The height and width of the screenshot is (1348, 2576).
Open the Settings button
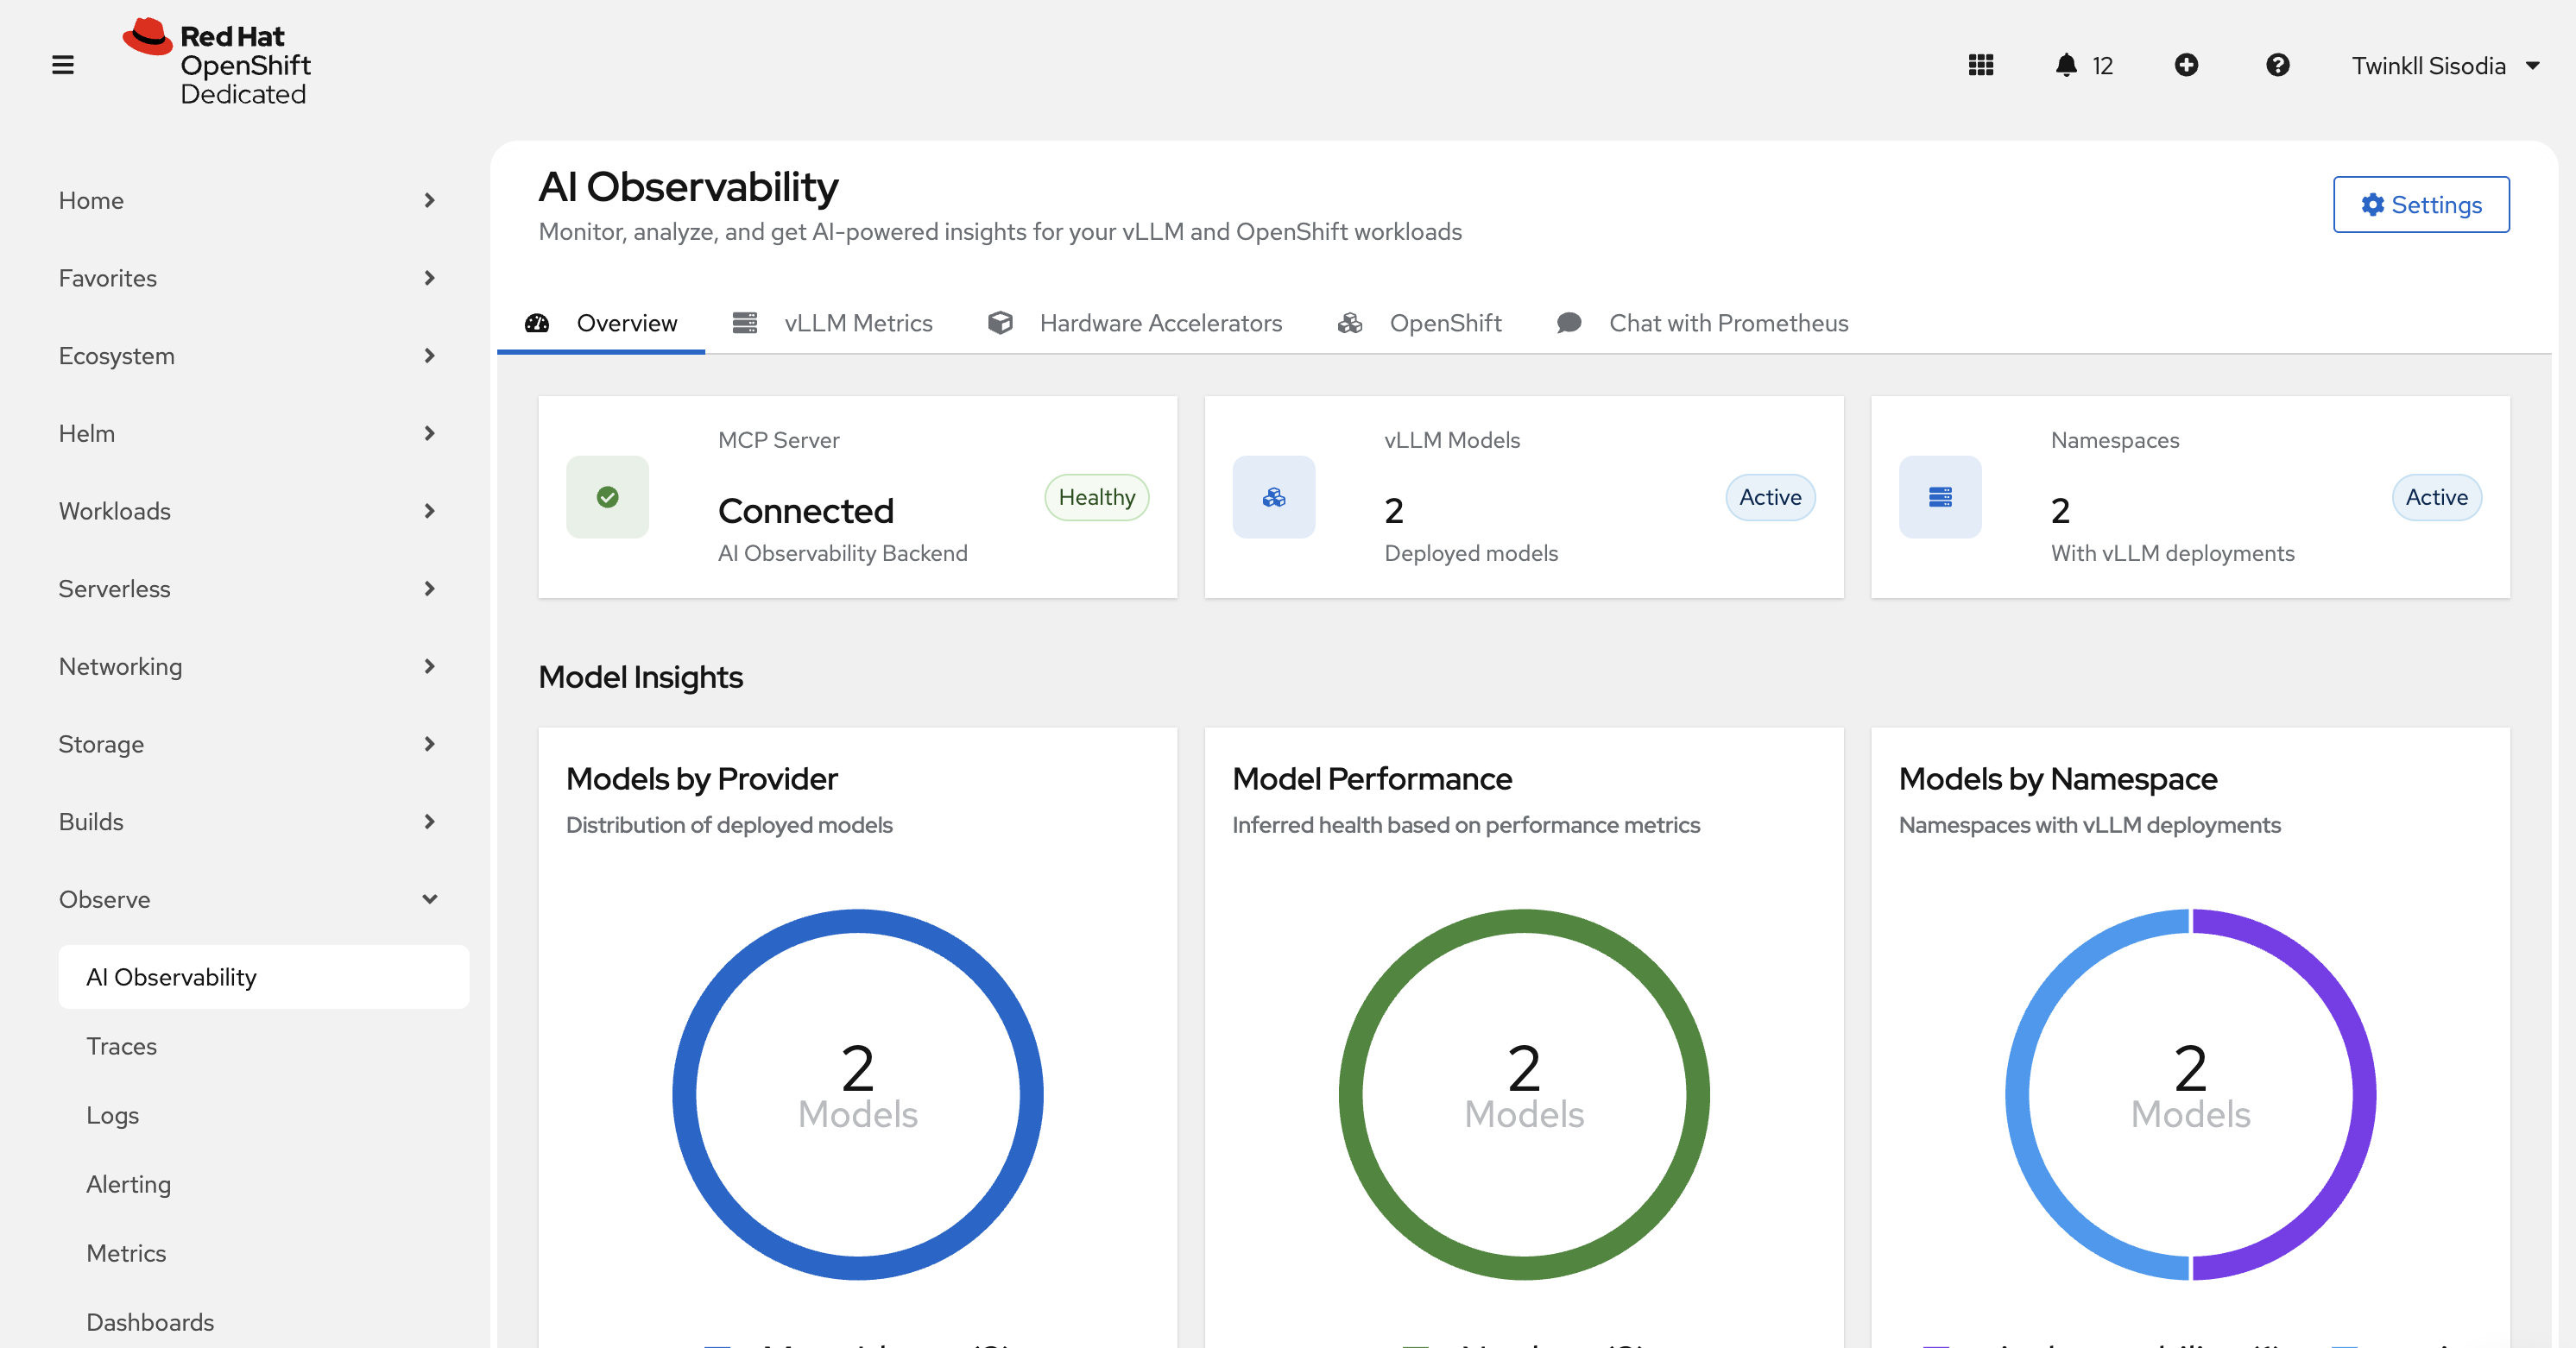click(x=2421, y=204)
